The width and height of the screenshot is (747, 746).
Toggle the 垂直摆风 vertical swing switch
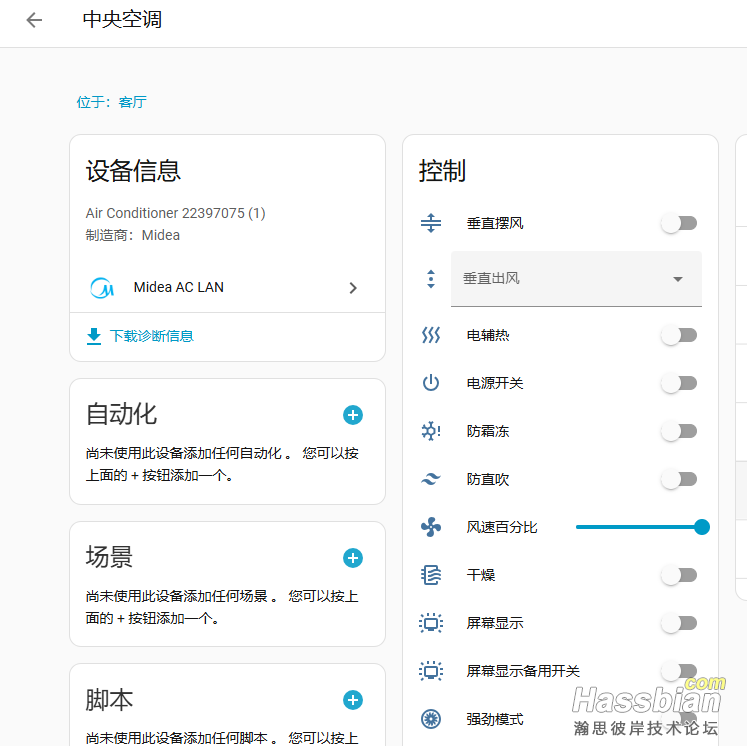[679, 223]
